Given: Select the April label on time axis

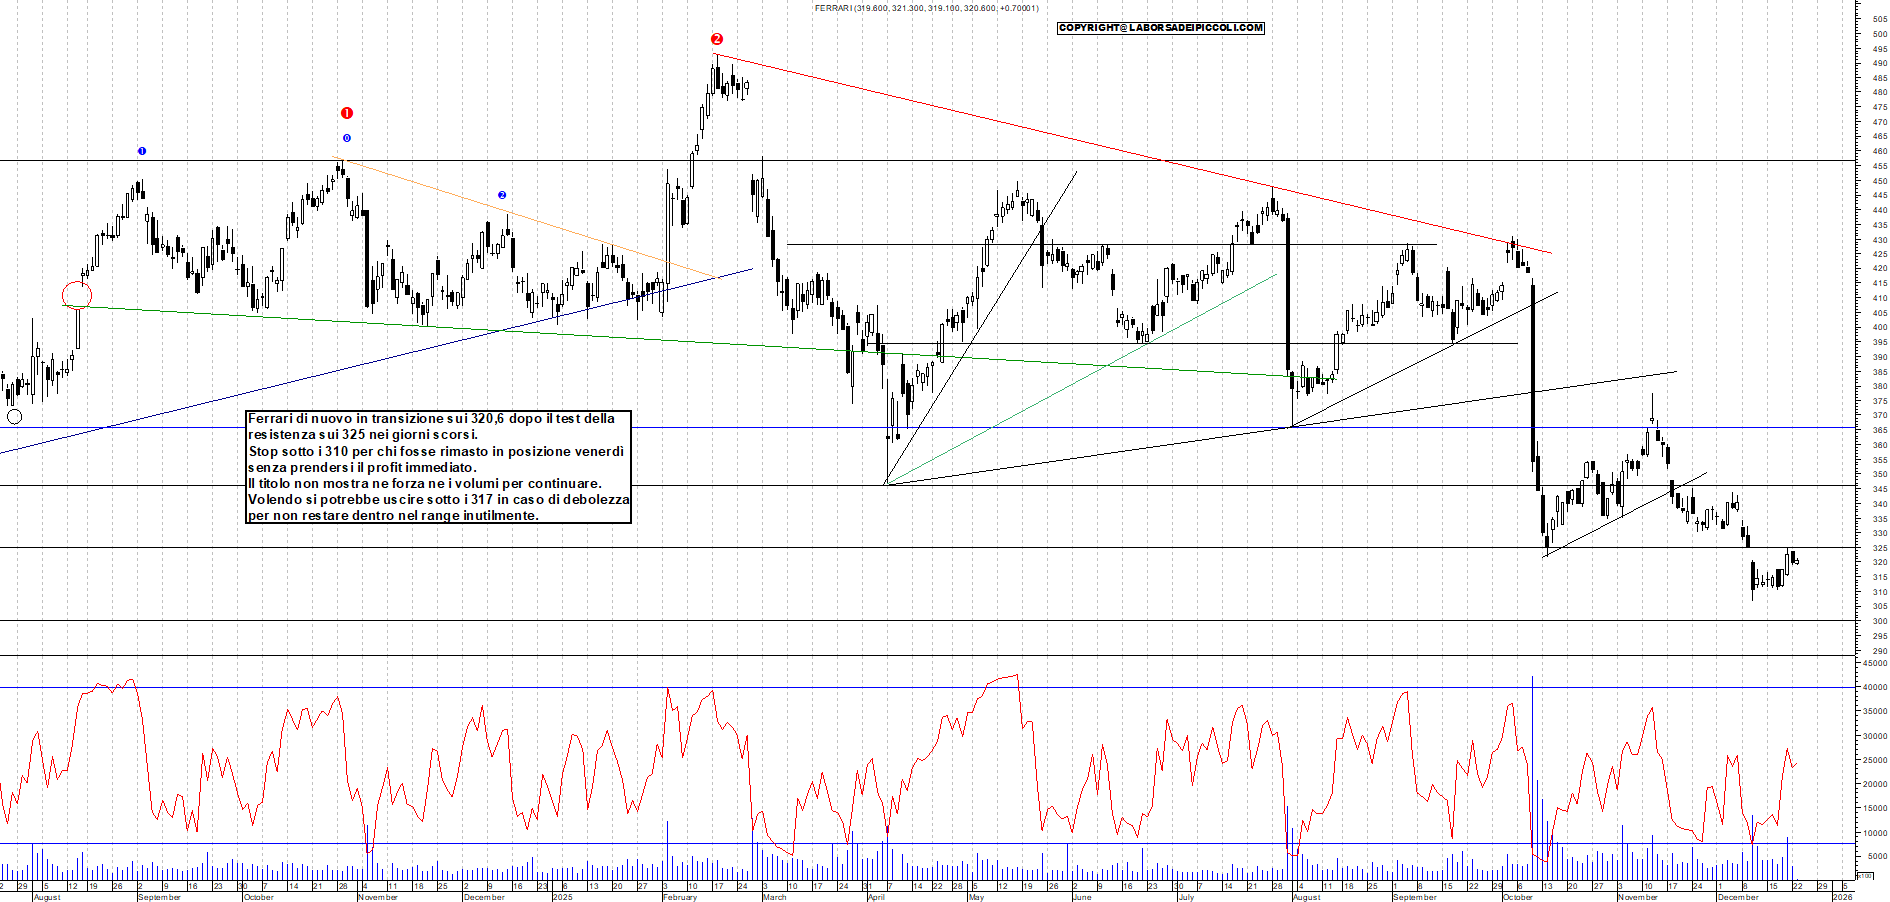Looking at the screenshot, I should tap(876, 897).
